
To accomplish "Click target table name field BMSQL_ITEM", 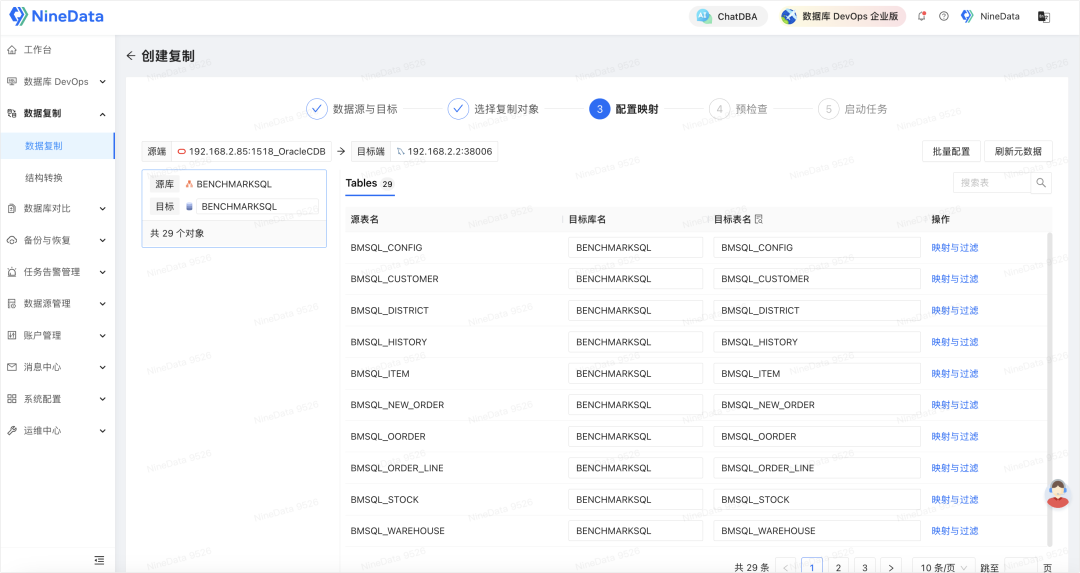I will coord(816,373).
